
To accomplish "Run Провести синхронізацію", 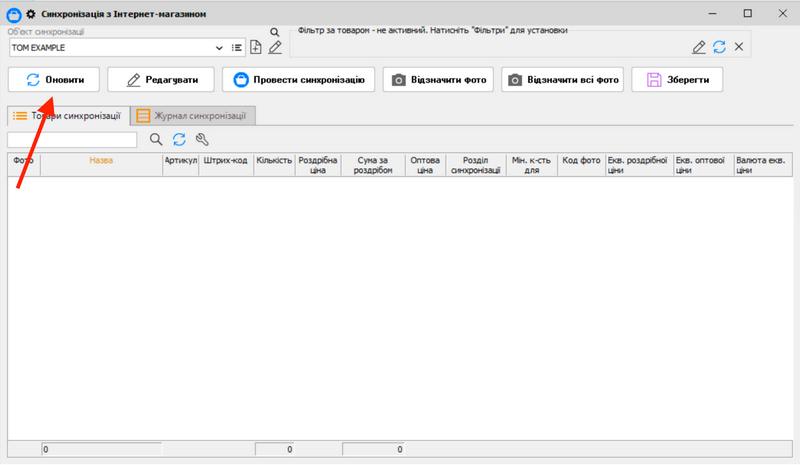I will click(299, 80).
